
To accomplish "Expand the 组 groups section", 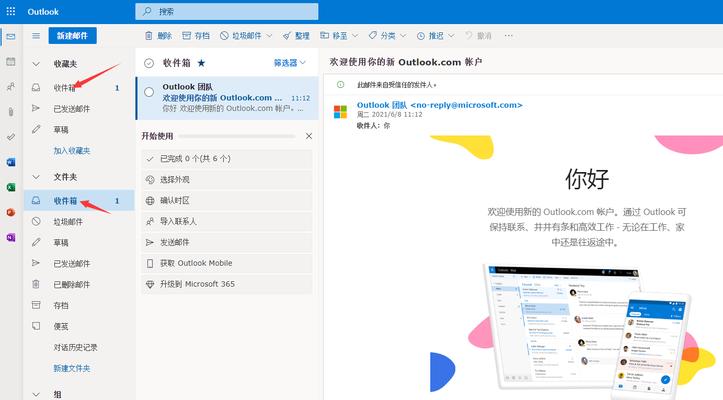I will [36, 394].
